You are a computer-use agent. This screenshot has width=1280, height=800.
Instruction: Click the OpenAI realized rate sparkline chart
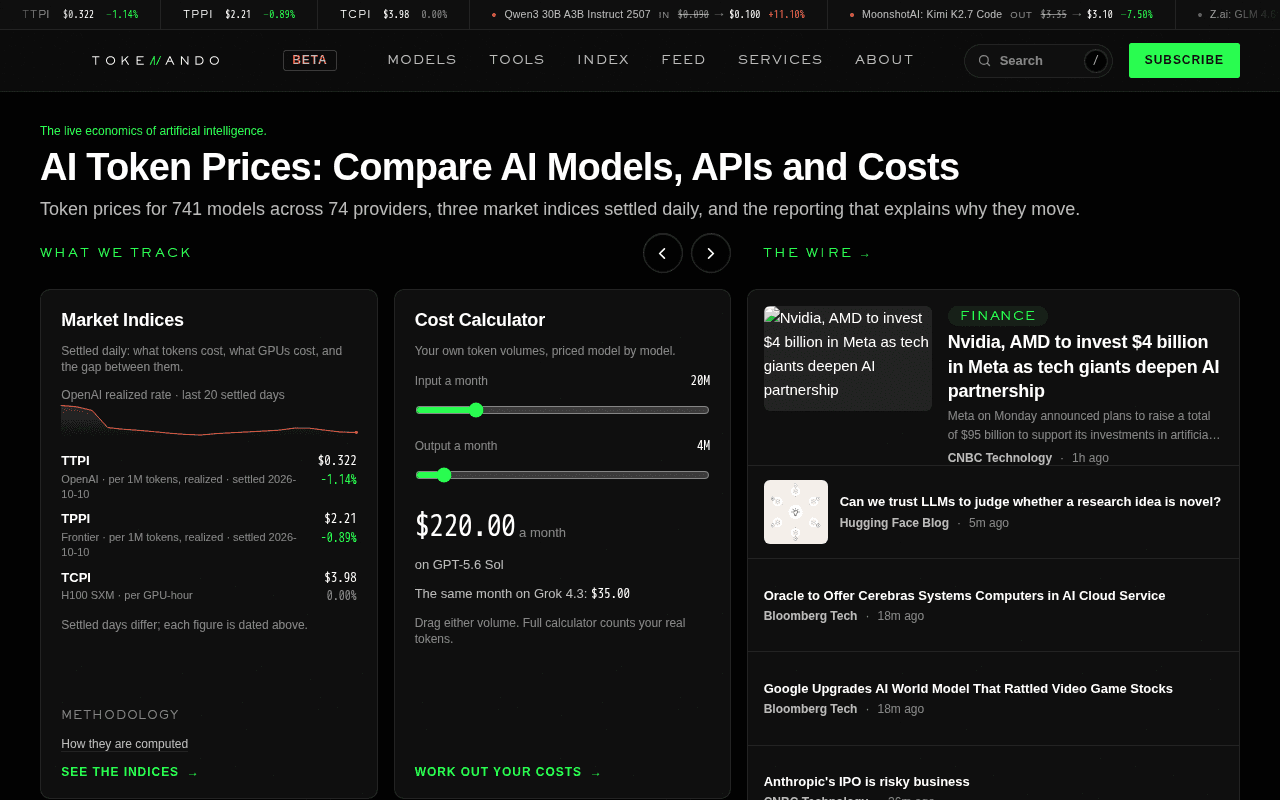click(x=209, y=421)
